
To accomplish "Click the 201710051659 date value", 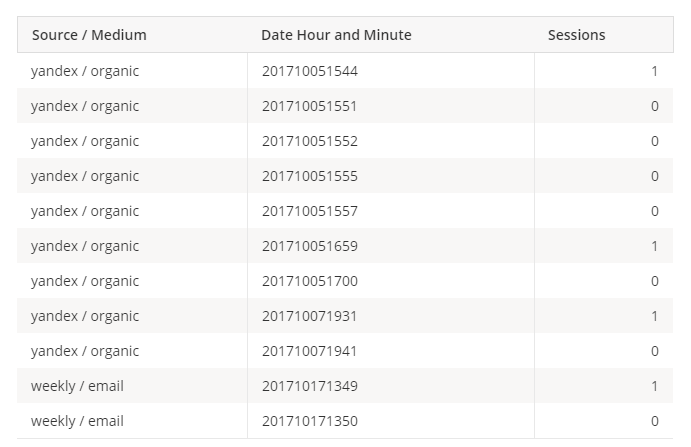I will click(309, 246).
